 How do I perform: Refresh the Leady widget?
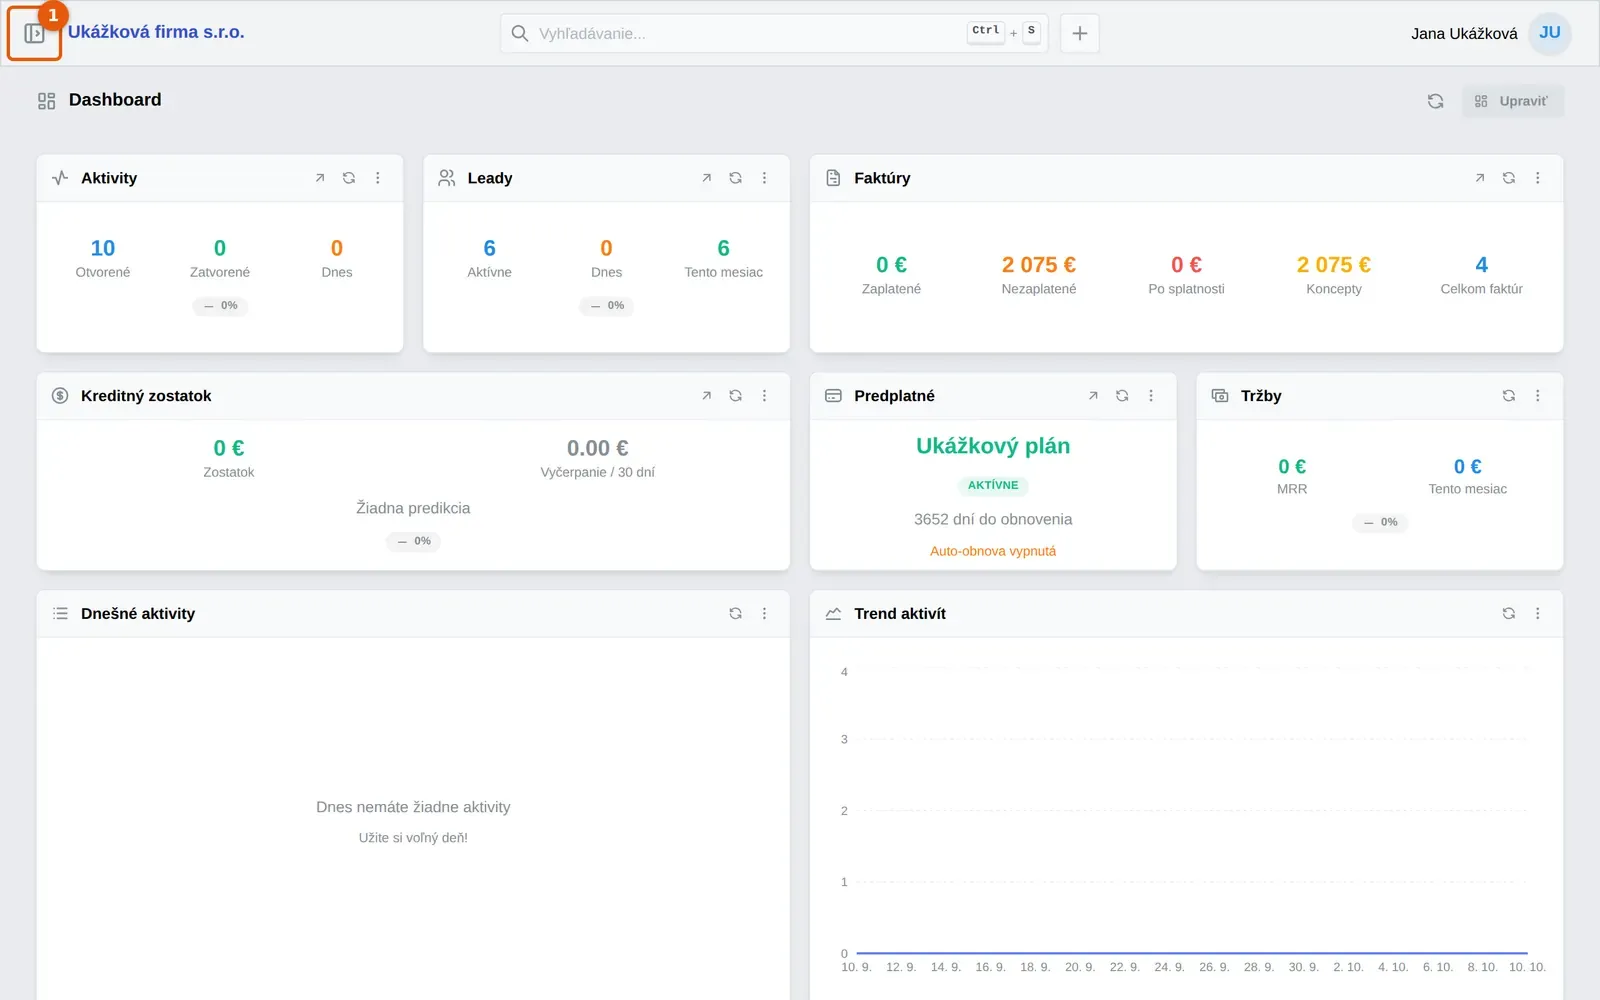coord(736,178)
